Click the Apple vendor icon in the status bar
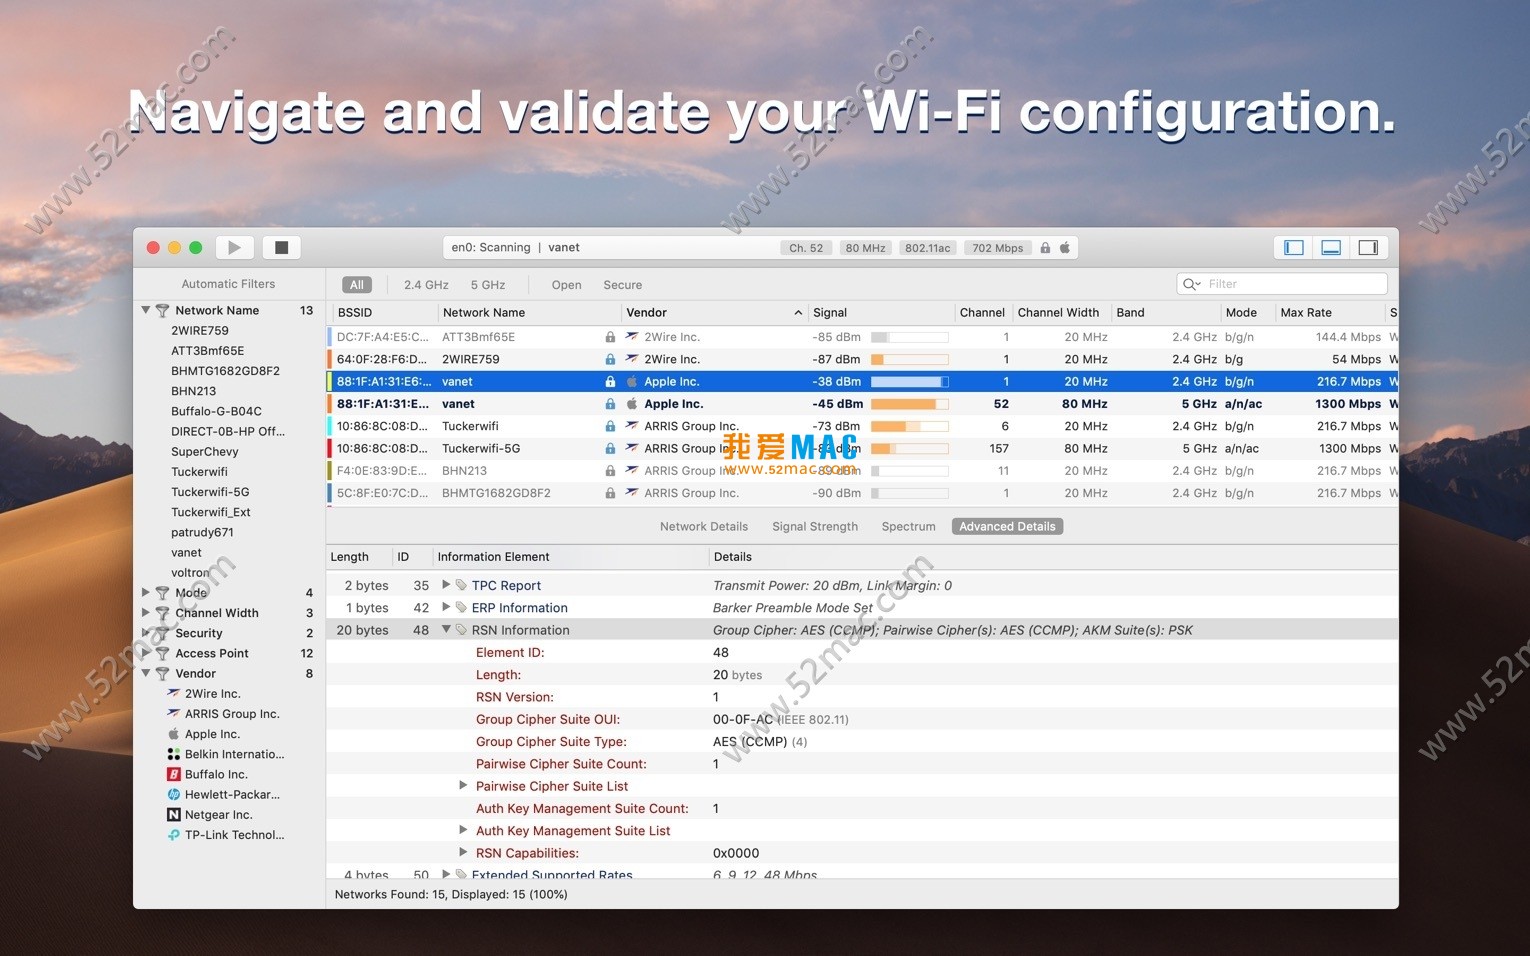 coord(1065,247)
